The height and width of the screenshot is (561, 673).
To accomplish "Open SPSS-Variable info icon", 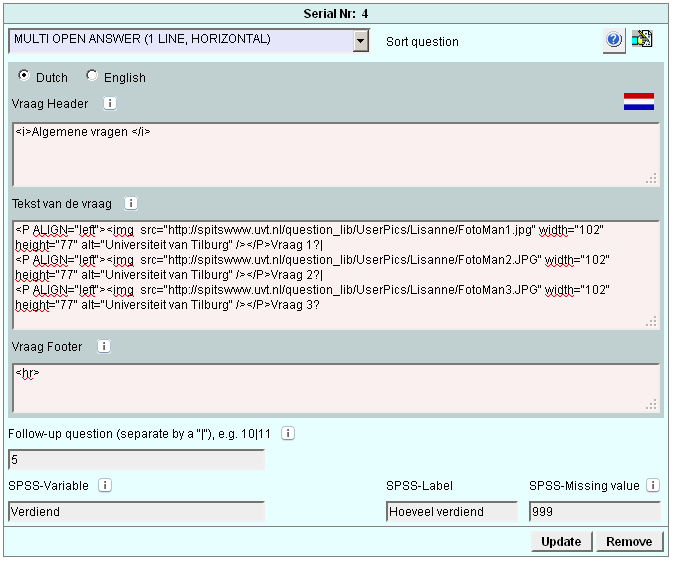I will [x=105, y=485].
